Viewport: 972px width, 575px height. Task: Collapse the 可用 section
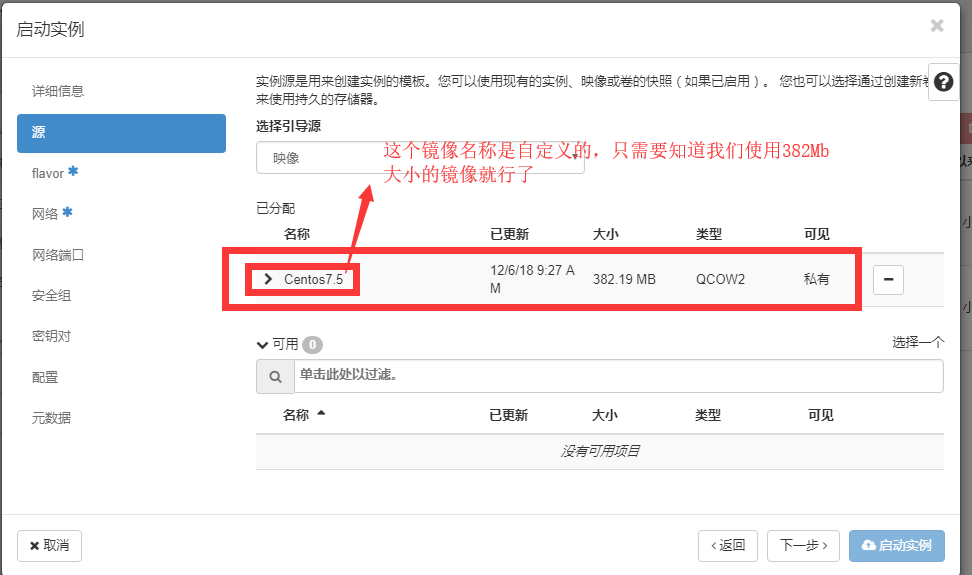coord(263,344)
